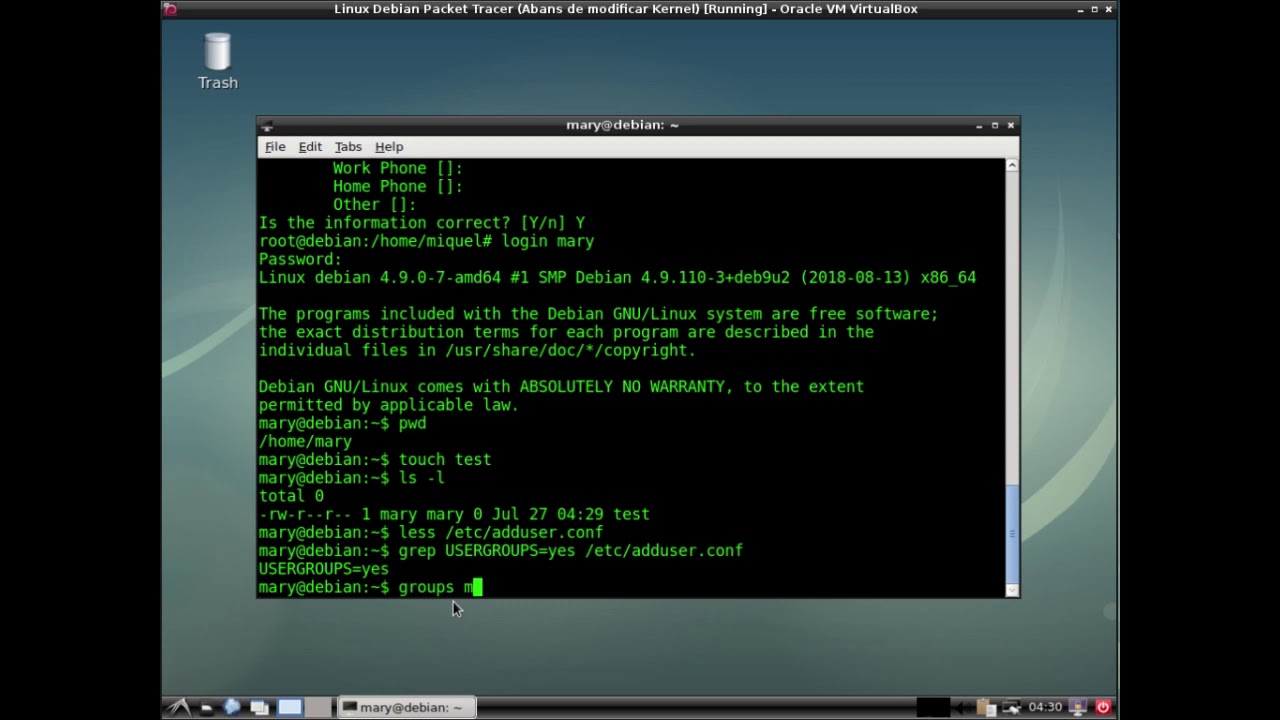1280x720 pixels.
Task: Click the 'Password:' prompt line
Action: pyautogui.click(x=300, y=259)
